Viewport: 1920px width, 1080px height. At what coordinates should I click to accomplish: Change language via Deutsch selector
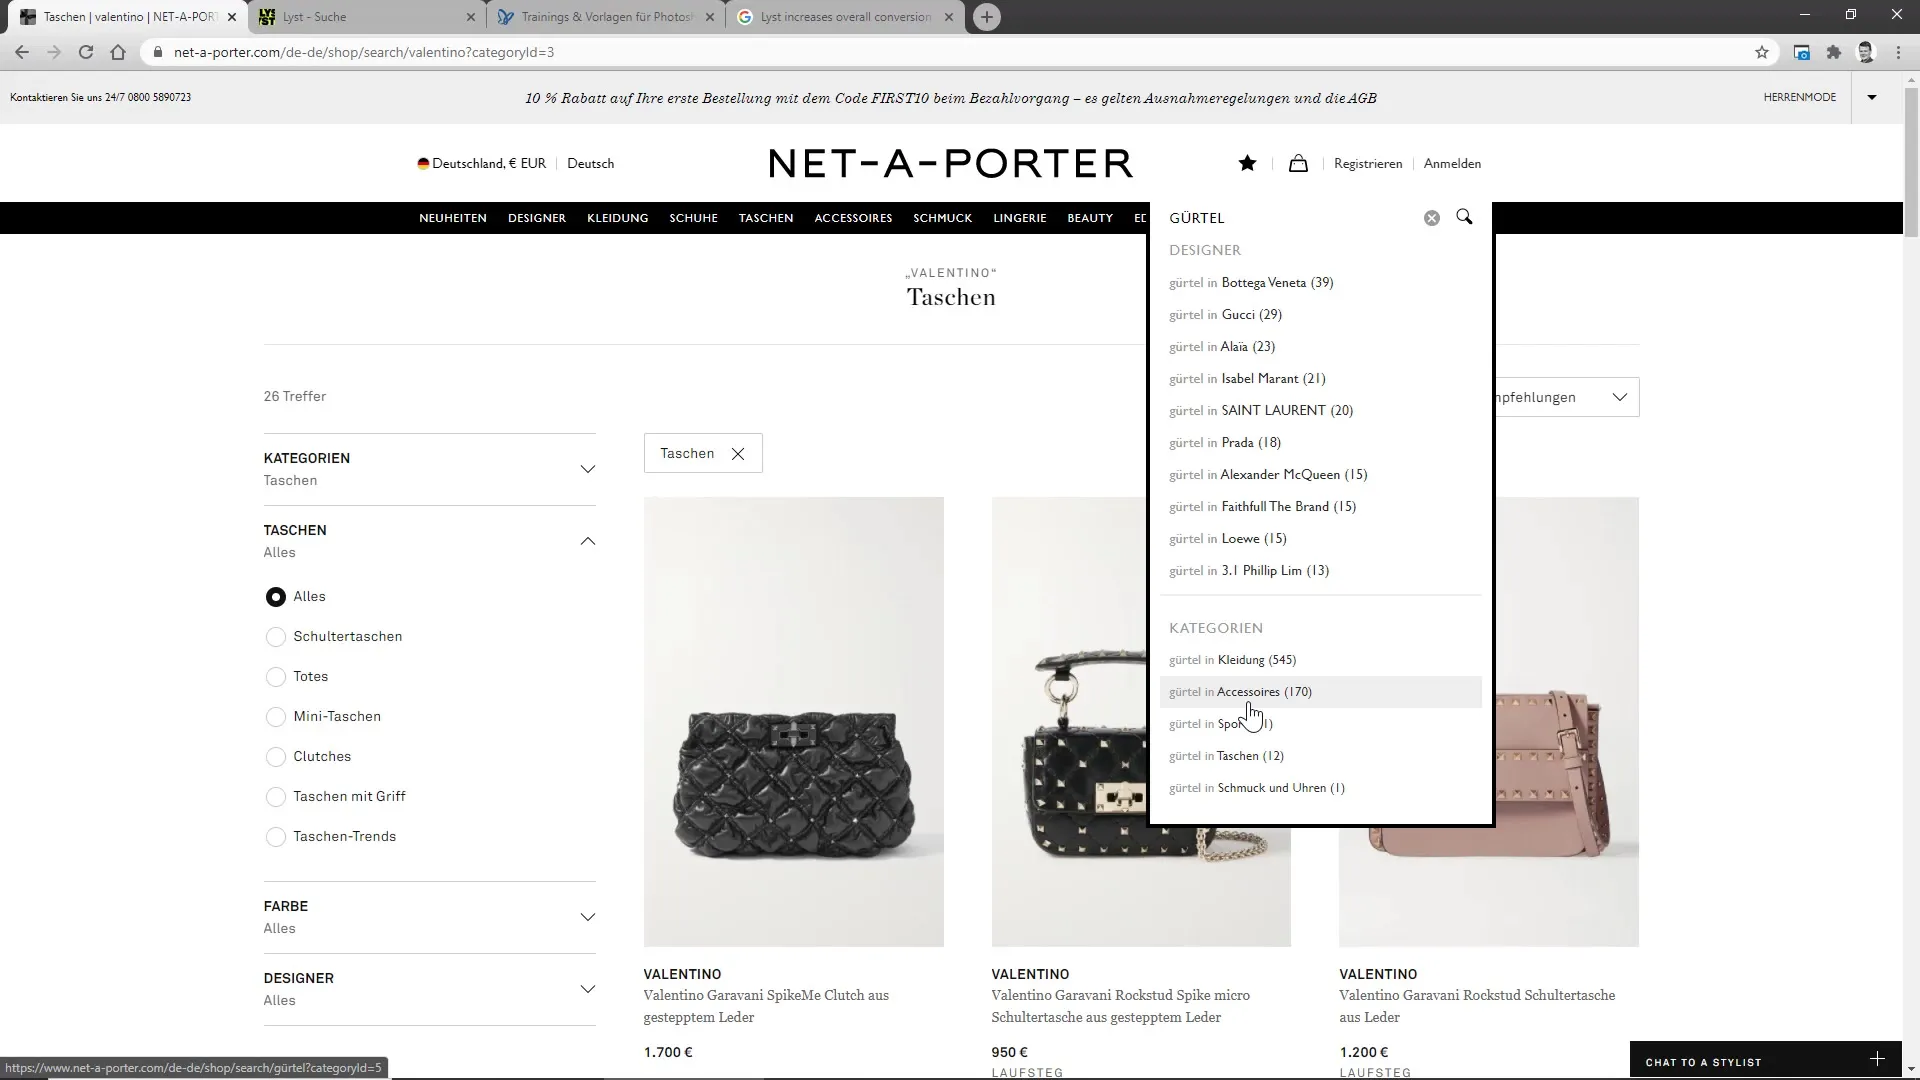pos(591,163)
